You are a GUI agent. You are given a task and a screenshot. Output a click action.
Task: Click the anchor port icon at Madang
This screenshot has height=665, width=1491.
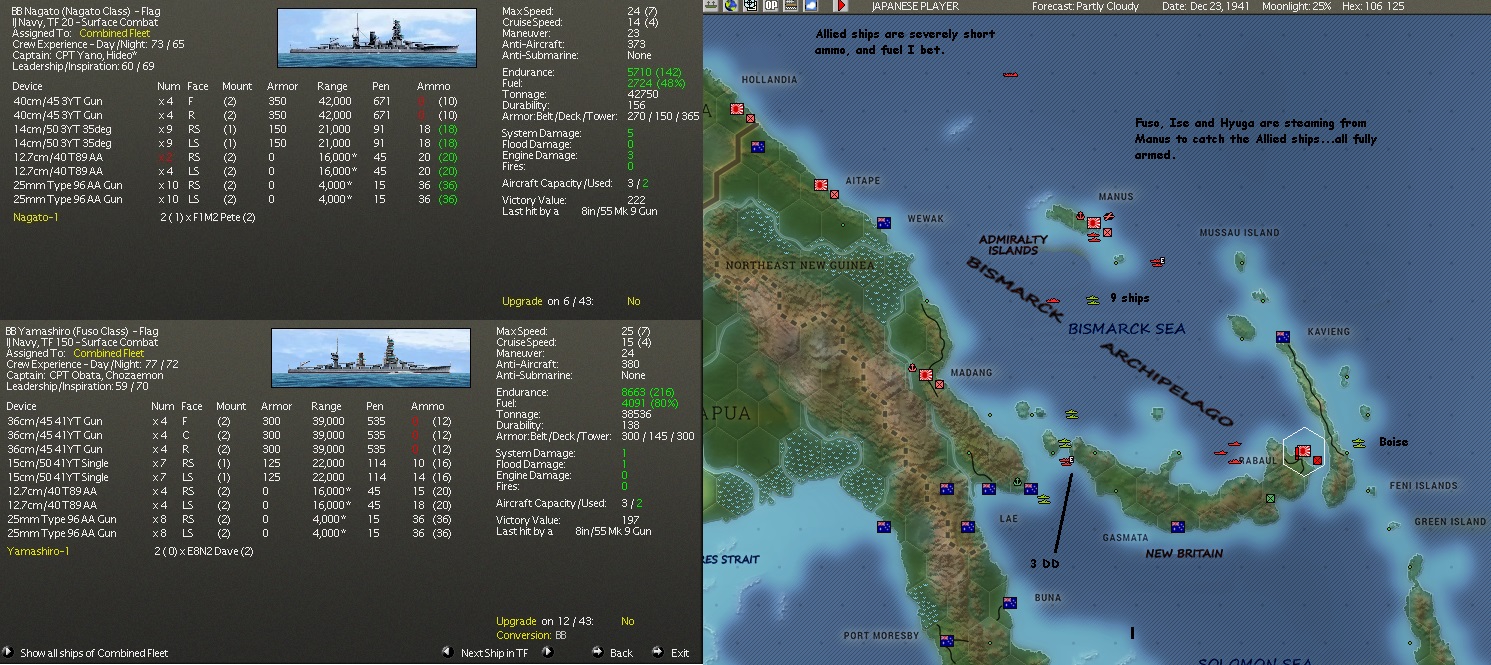coord(911,368)
